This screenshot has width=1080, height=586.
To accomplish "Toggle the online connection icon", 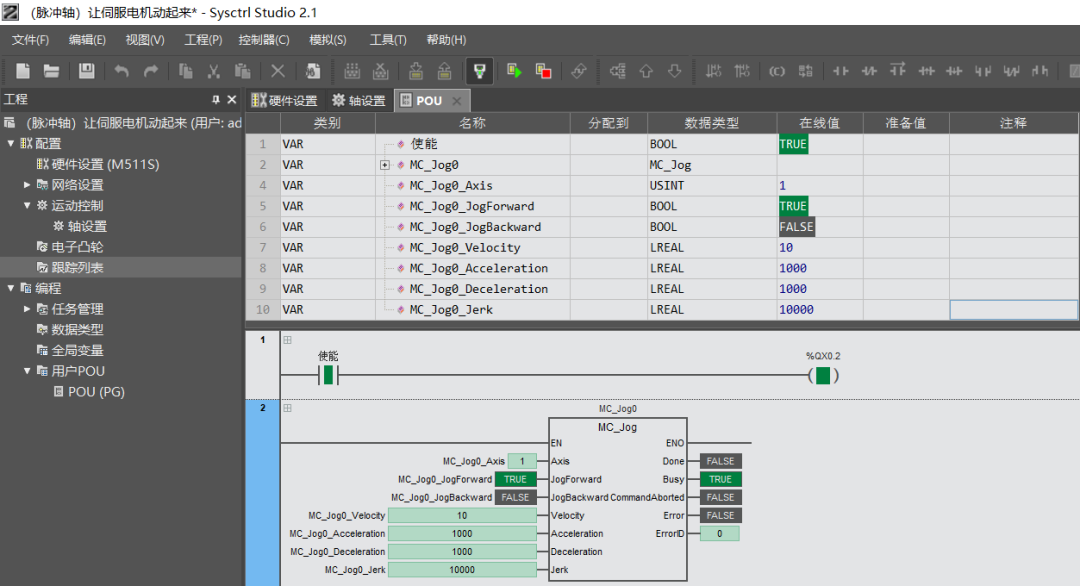I will (479, 71).
